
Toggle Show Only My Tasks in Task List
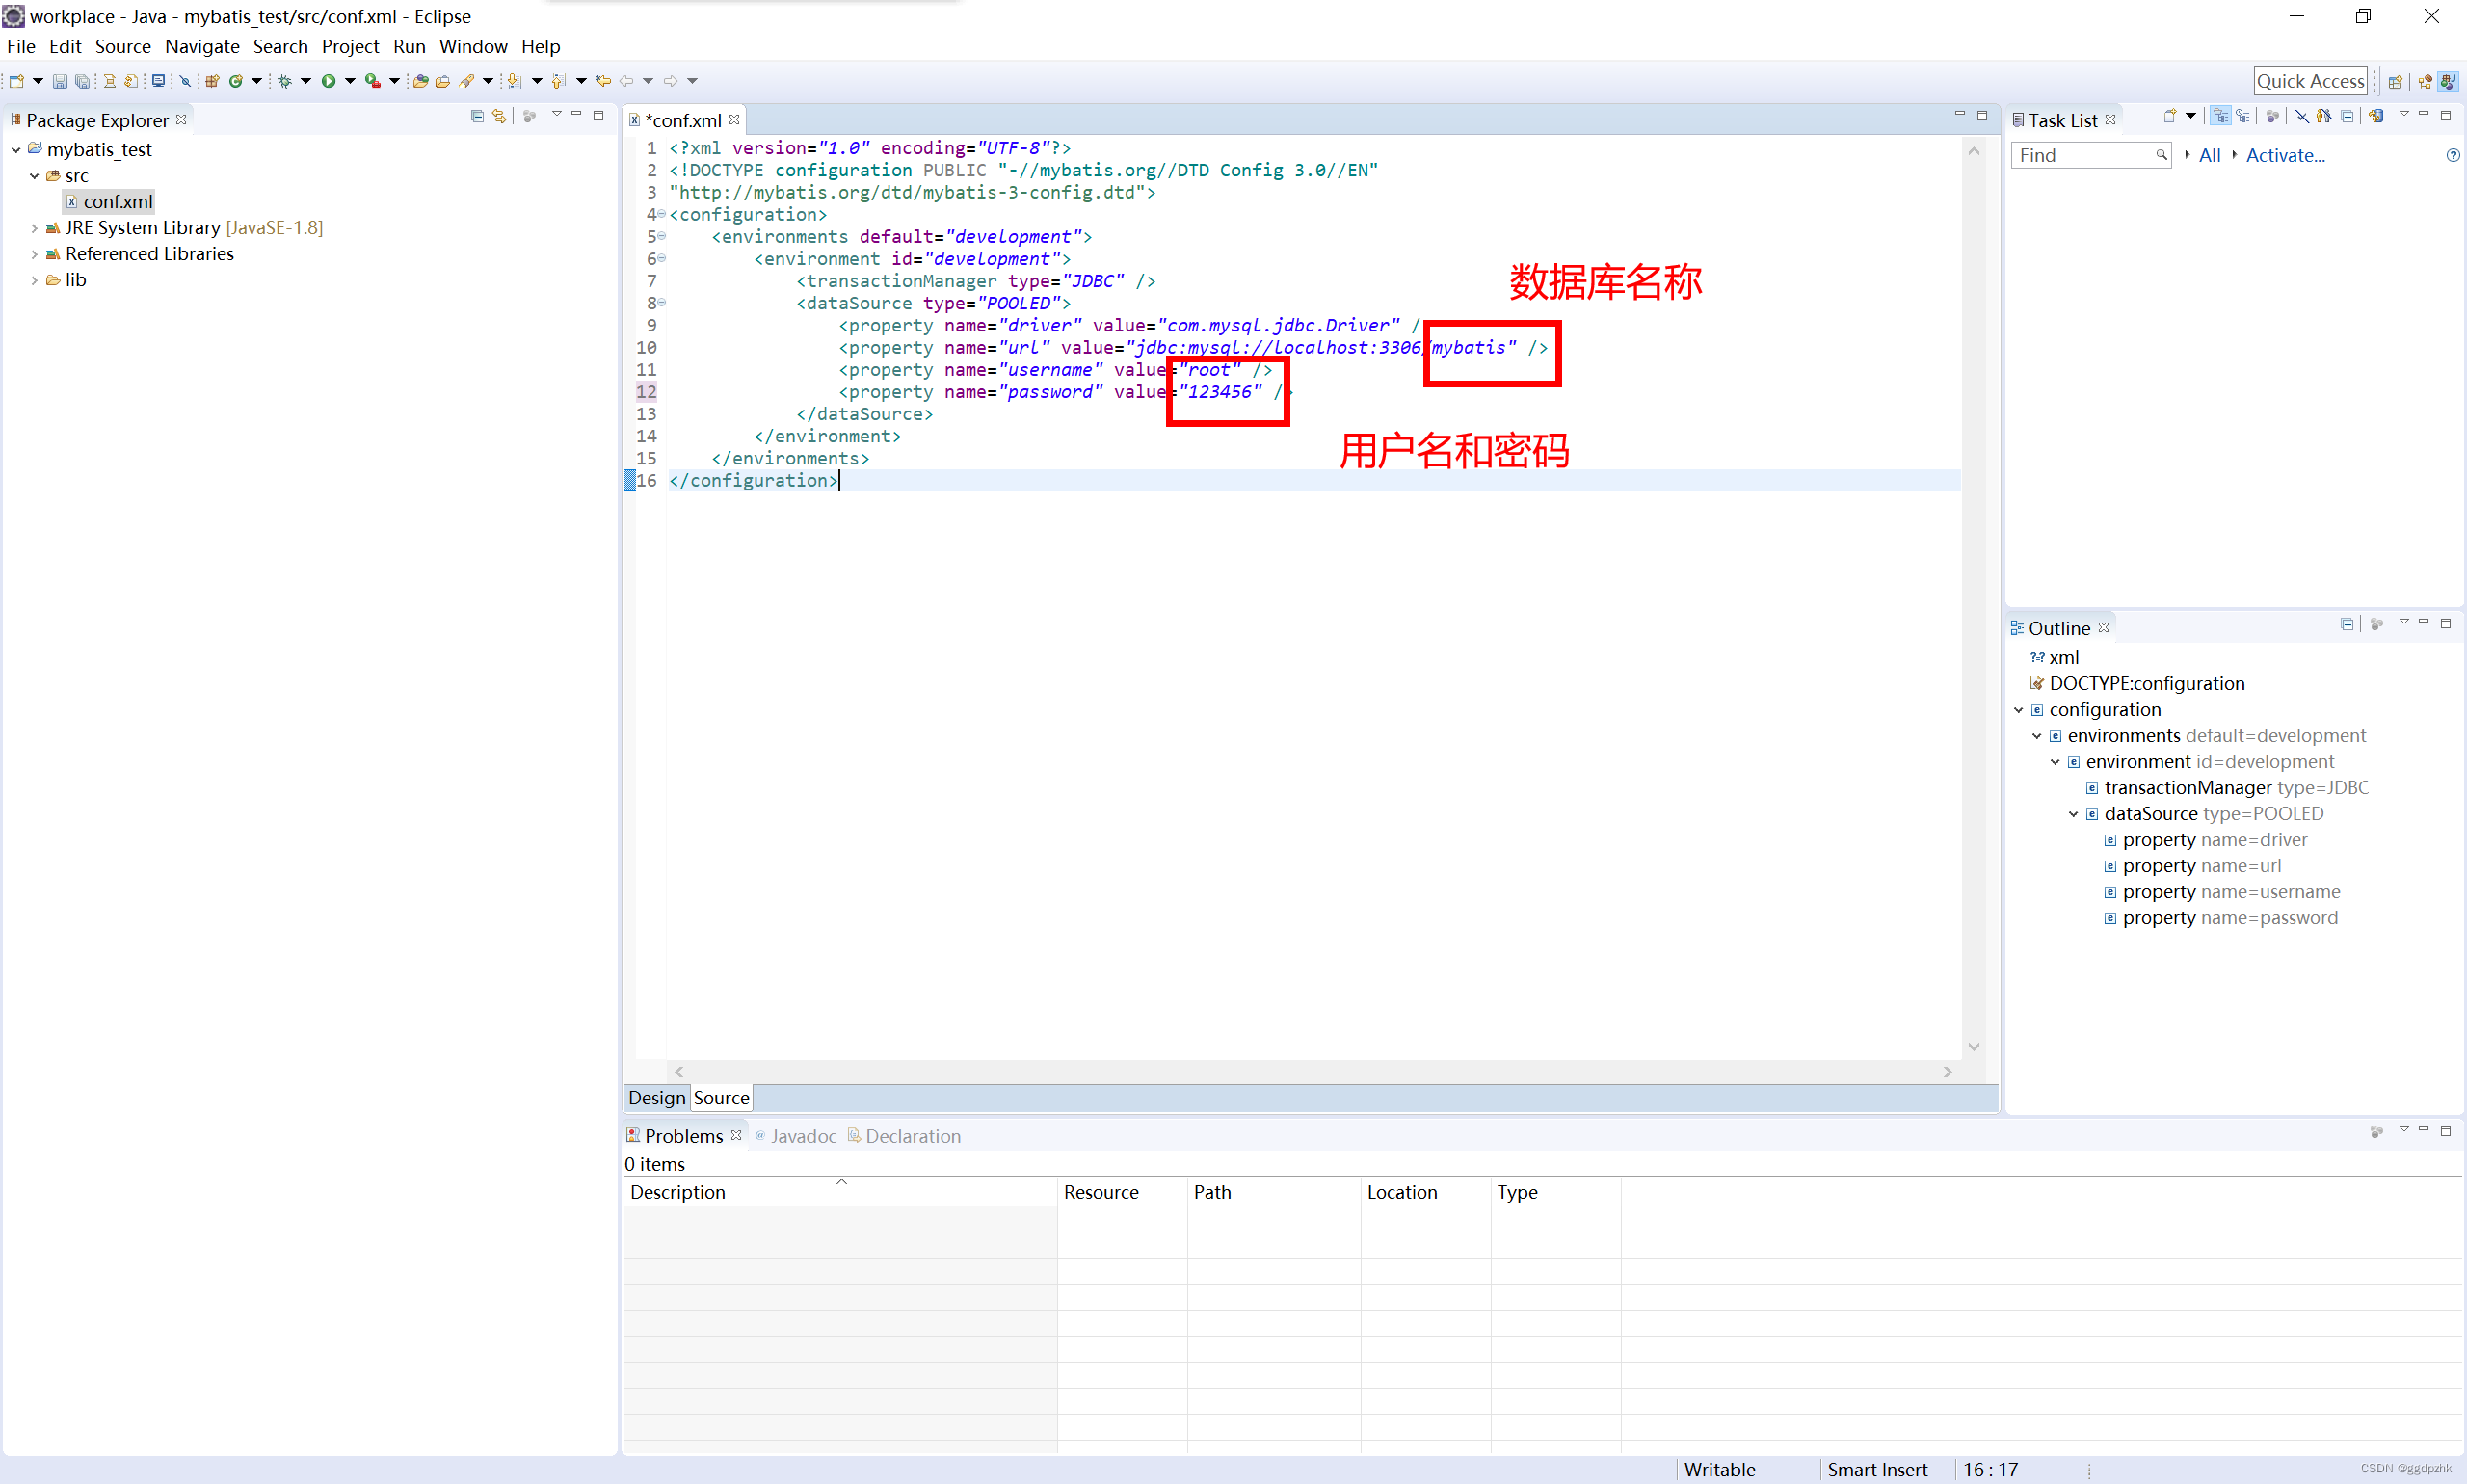click(x=2324, y=116)
